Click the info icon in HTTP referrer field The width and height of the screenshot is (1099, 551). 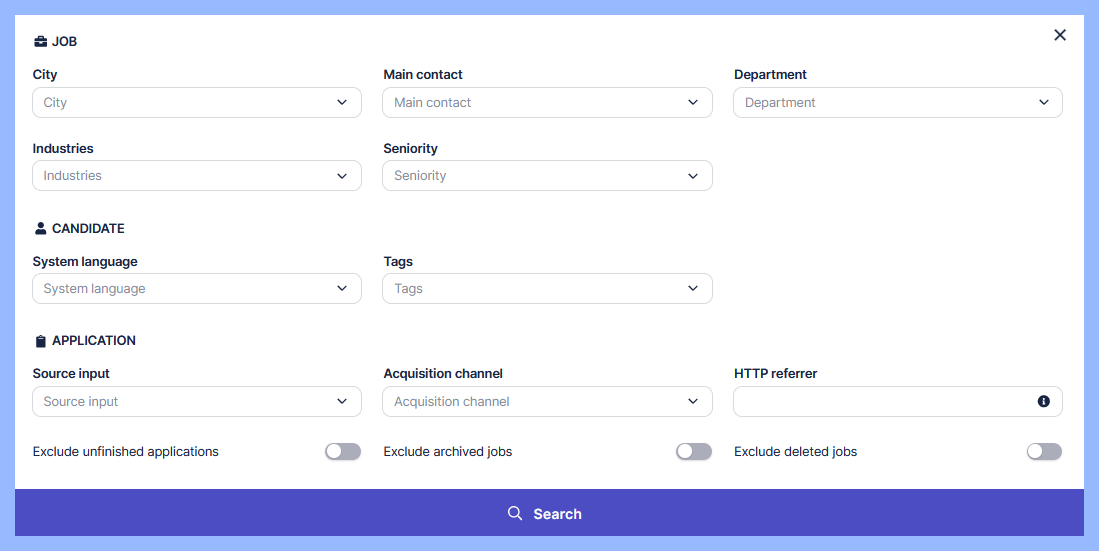click(1043, 401)
